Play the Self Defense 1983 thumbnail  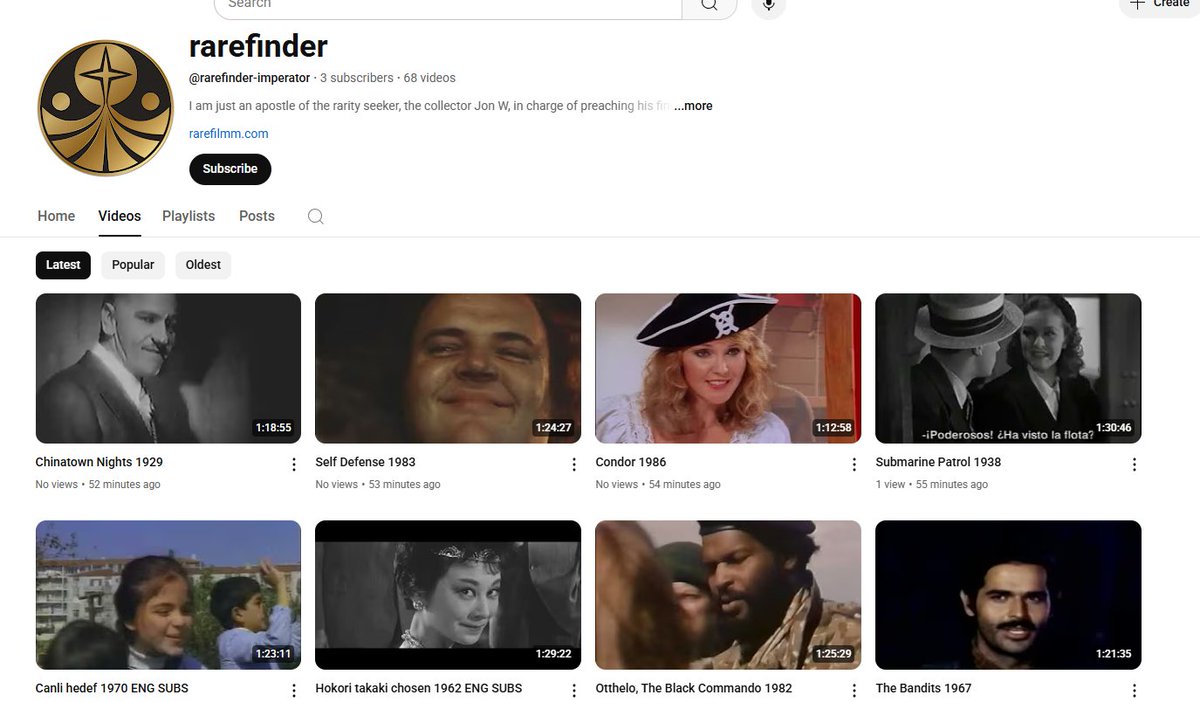coord(448,368)
